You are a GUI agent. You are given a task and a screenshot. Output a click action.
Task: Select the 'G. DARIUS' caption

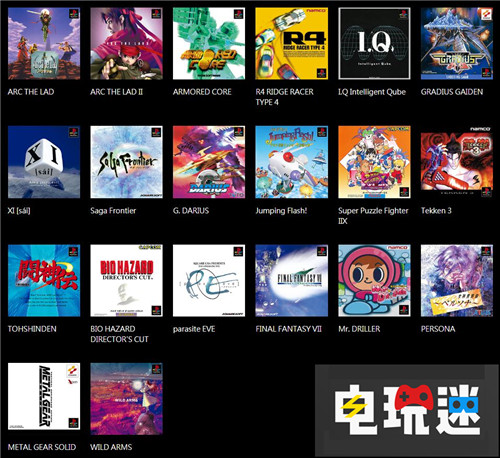(x=191, y=211)
